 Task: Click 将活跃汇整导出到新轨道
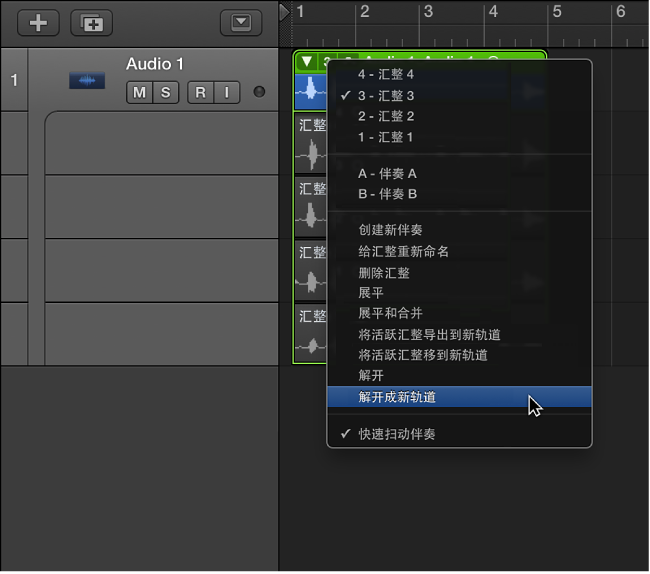click(459, 334)
